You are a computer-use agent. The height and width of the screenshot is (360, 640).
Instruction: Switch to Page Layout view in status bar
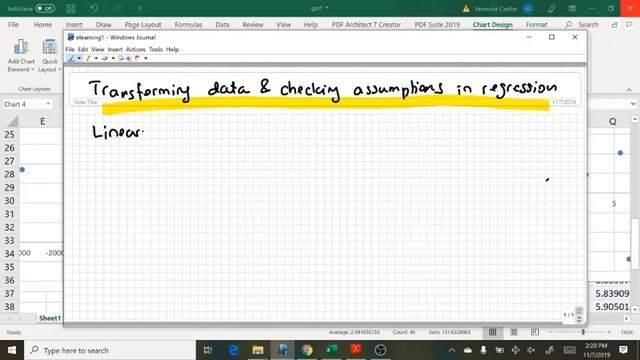pyautogui.click(x=514, y=332)
